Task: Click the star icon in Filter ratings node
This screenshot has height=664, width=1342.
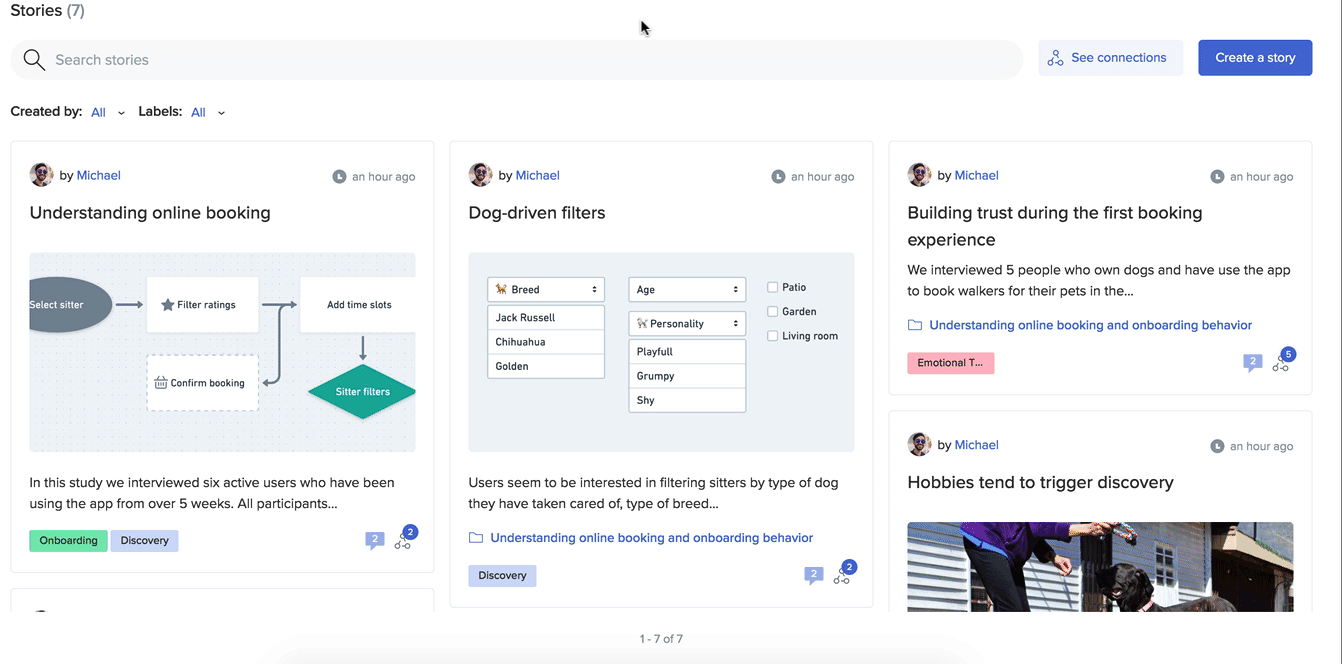Action: [168, 305]
